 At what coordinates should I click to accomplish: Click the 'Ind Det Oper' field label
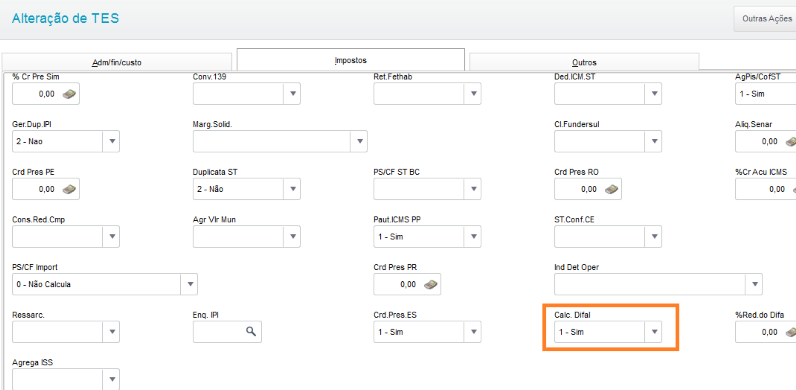[x=577, y=267]
